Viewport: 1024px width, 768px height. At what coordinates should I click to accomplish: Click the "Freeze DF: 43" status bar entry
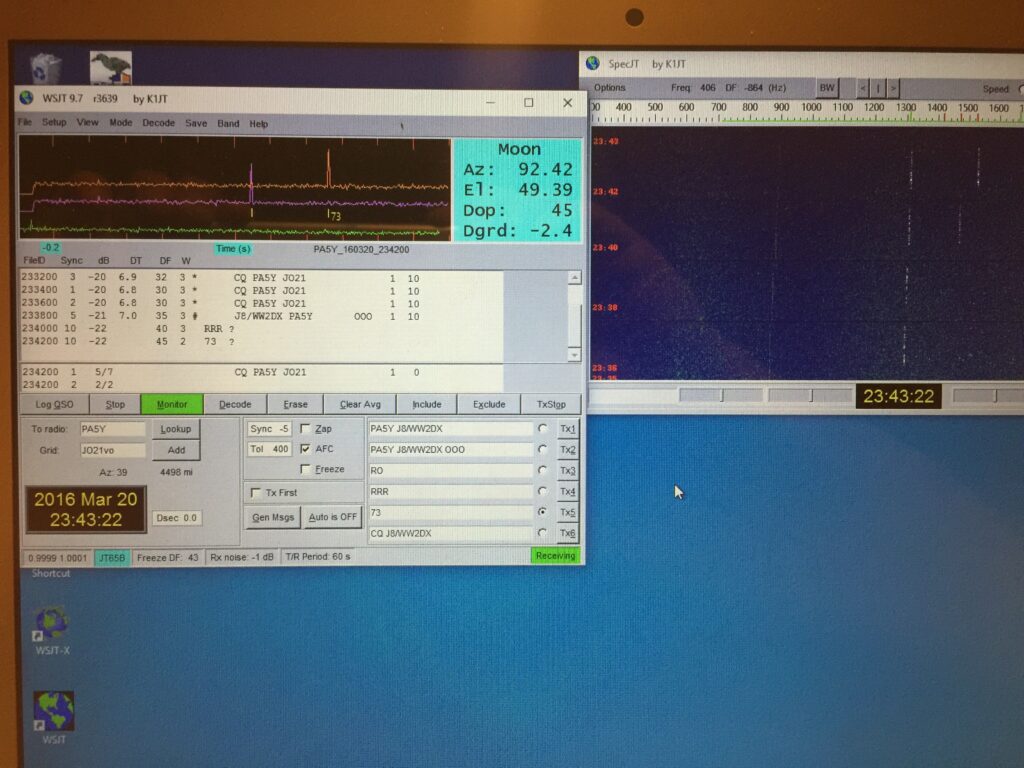167,557
